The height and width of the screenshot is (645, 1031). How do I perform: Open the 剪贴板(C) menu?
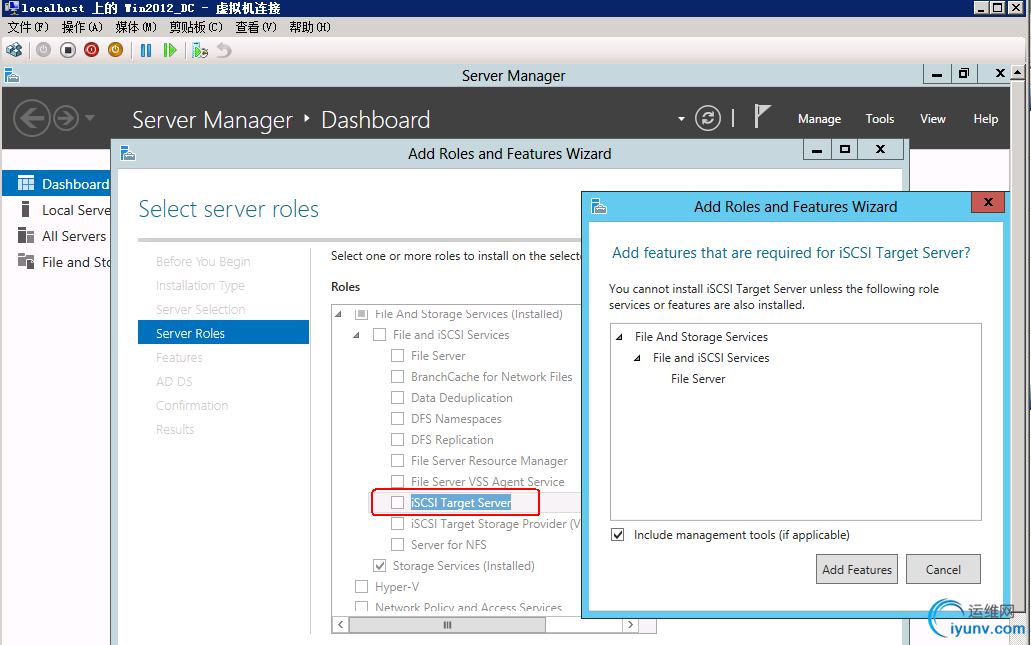196,27
